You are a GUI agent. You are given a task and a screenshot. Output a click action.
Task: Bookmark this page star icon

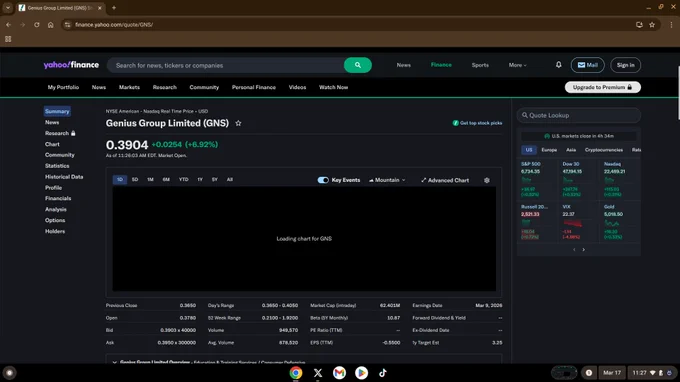click(x=652, y=25)
